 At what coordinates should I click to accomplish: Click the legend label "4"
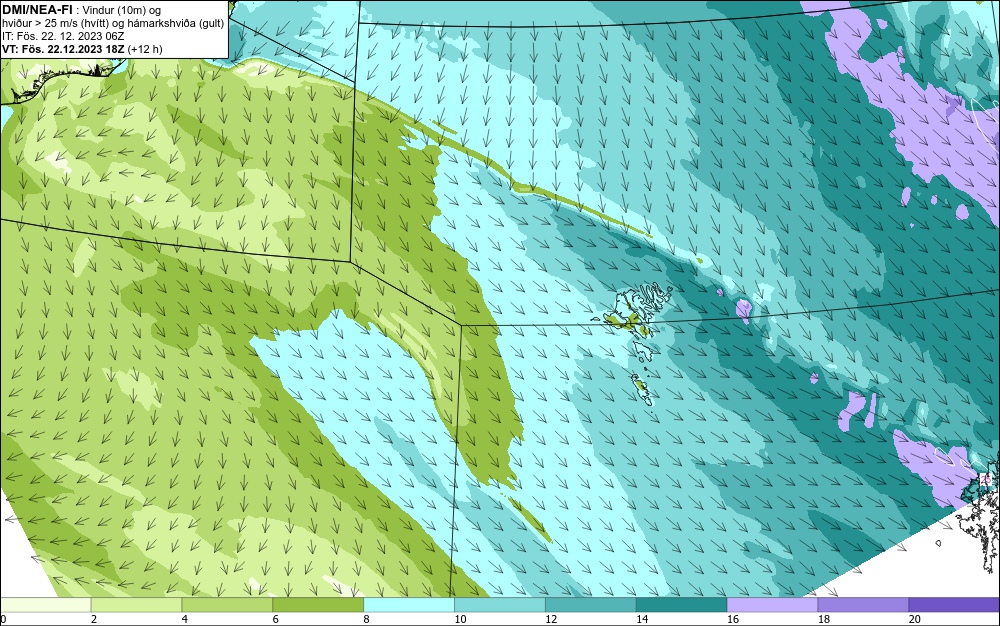184,619
